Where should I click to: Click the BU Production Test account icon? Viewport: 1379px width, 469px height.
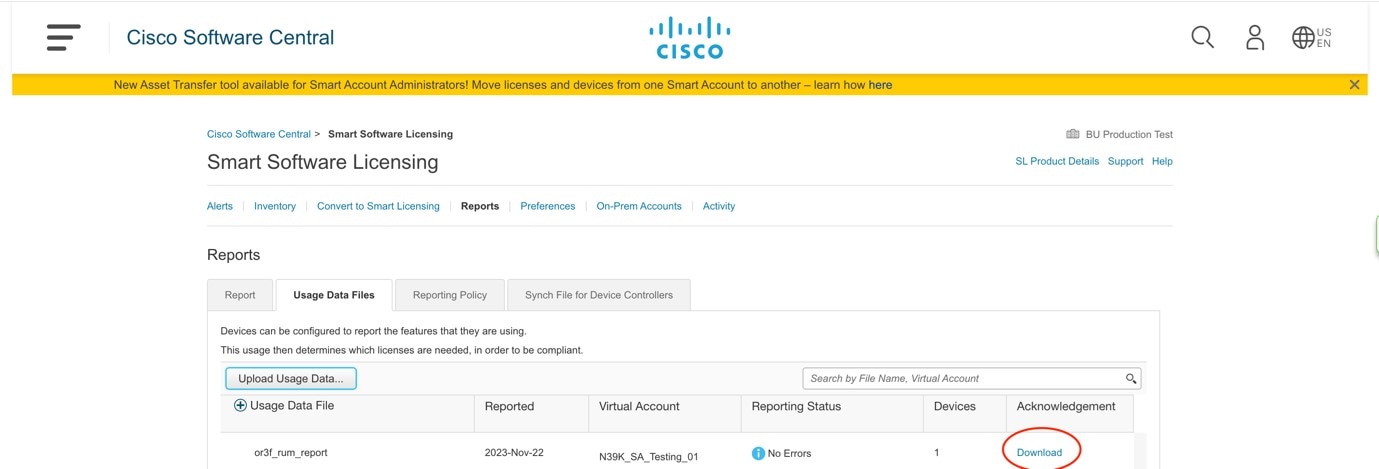pyautogui.click(x=1073, y=134)
